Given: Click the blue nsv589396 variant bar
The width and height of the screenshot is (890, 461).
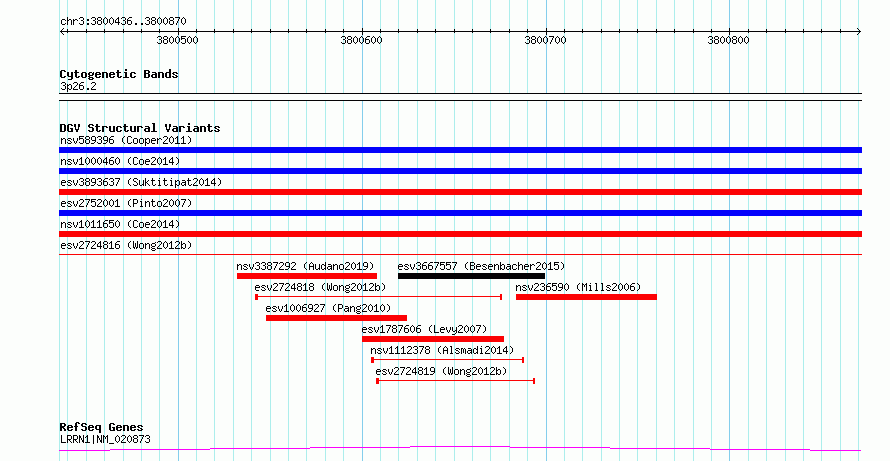Looking at the screenshot, I should 460,150.
